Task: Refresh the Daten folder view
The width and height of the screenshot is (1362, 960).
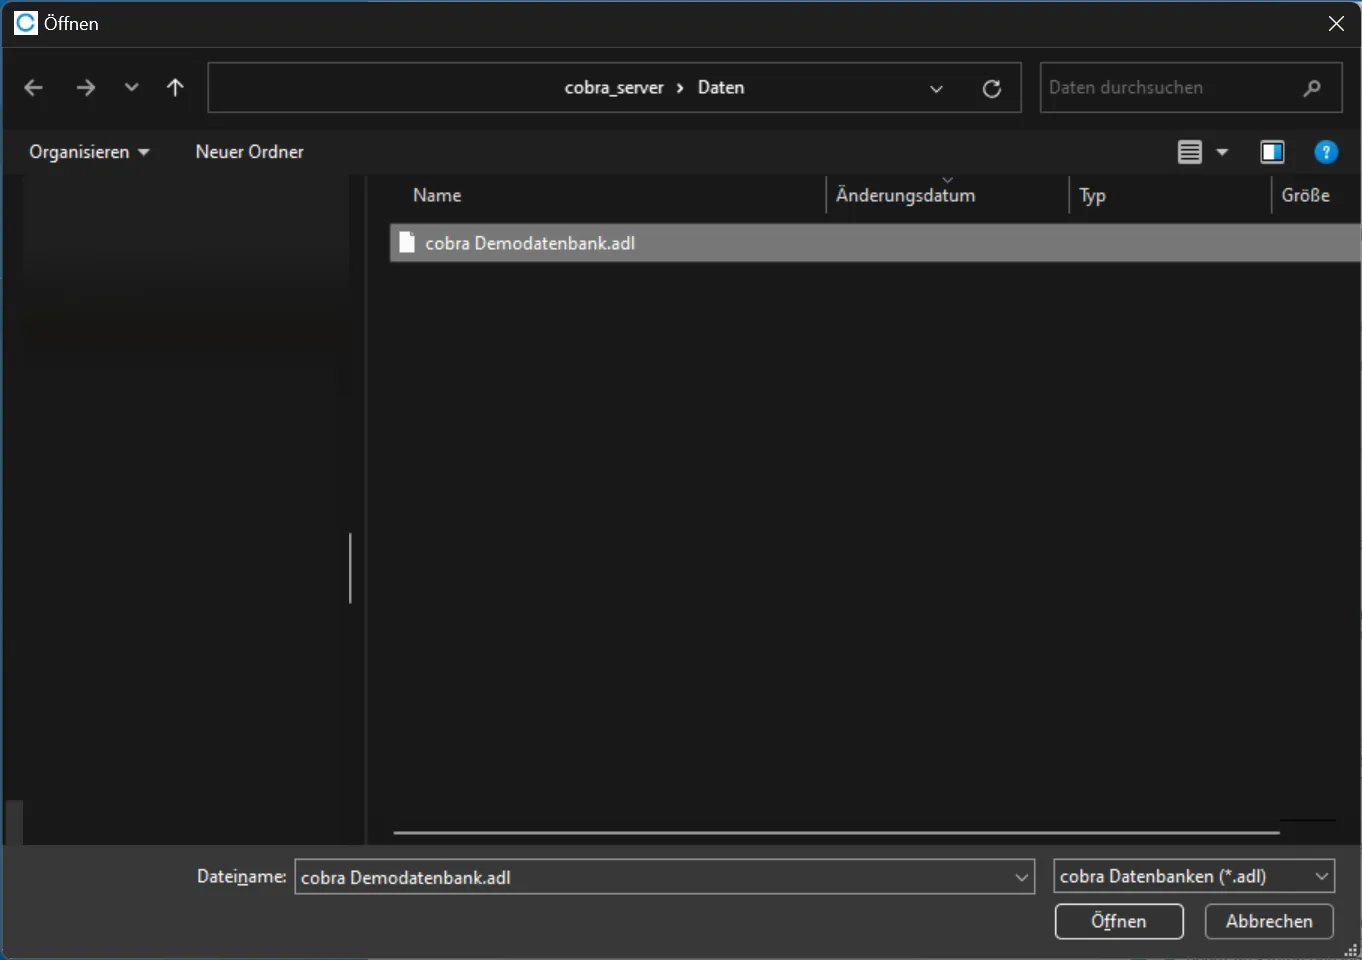Action: click(x=992, y=88)
